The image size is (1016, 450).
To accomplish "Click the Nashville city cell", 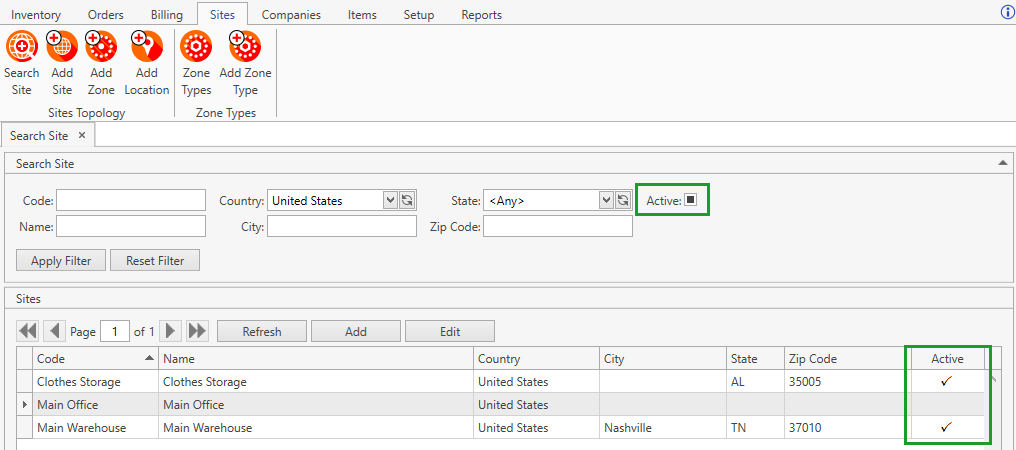I will tap(663, 428).
